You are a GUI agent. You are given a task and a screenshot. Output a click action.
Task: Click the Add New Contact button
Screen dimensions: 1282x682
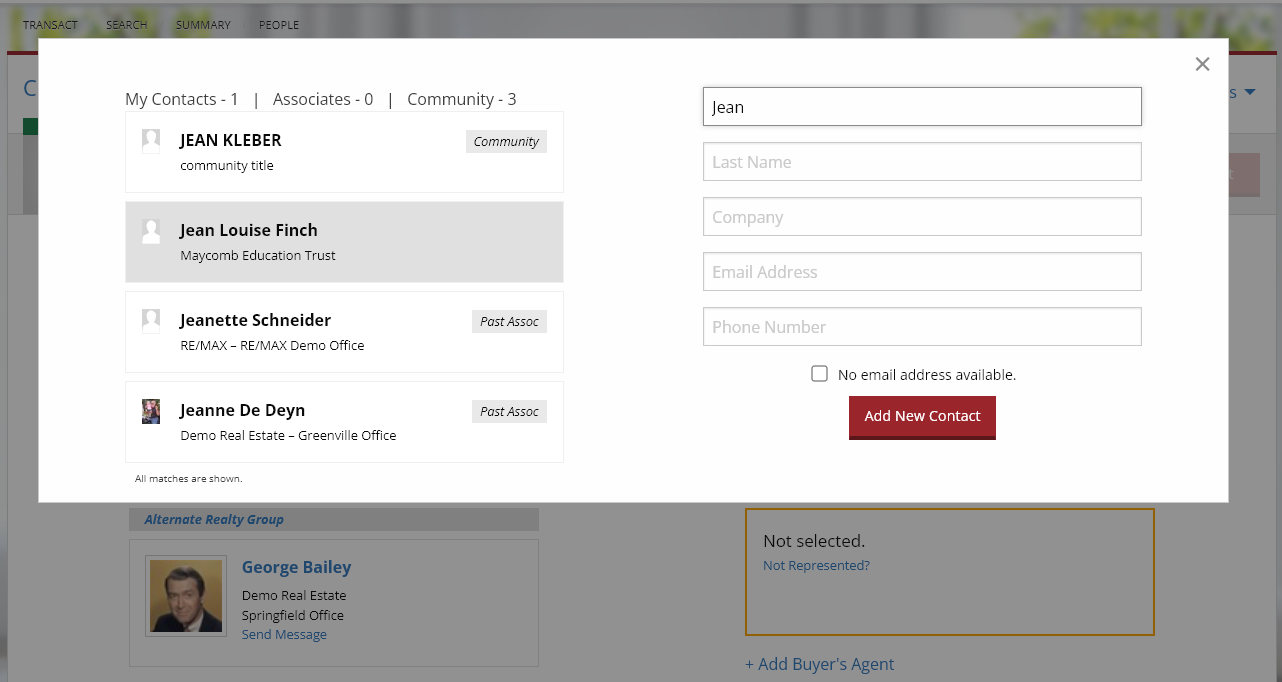pos(922,417)
